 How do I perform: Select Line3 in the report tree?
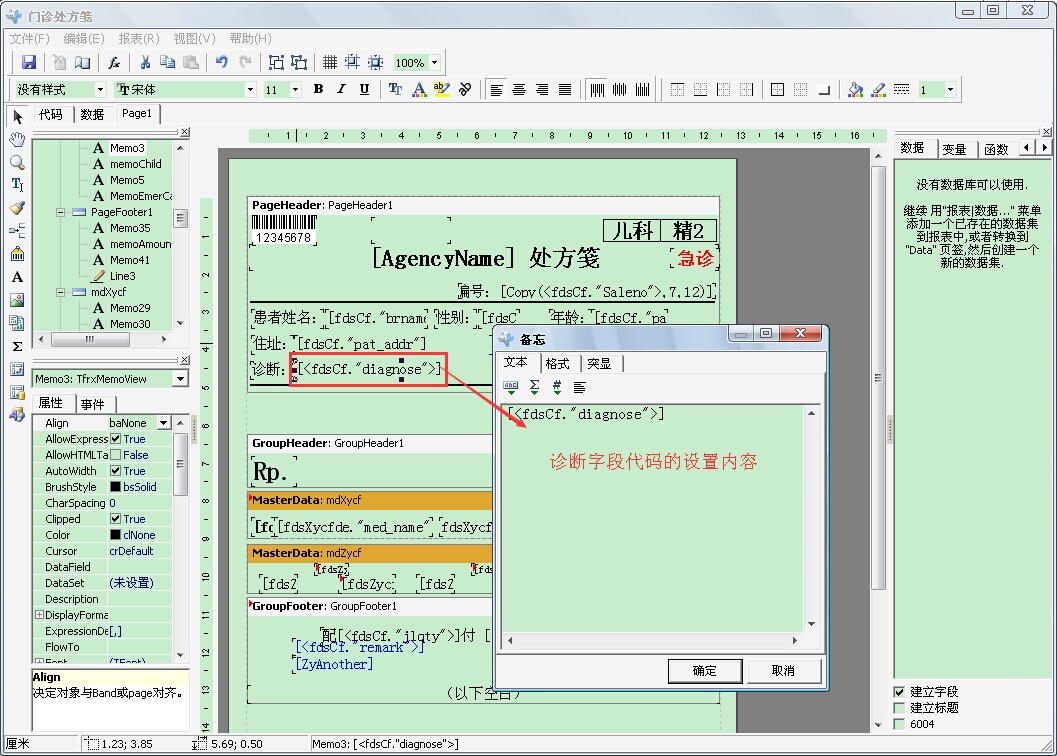123,276
